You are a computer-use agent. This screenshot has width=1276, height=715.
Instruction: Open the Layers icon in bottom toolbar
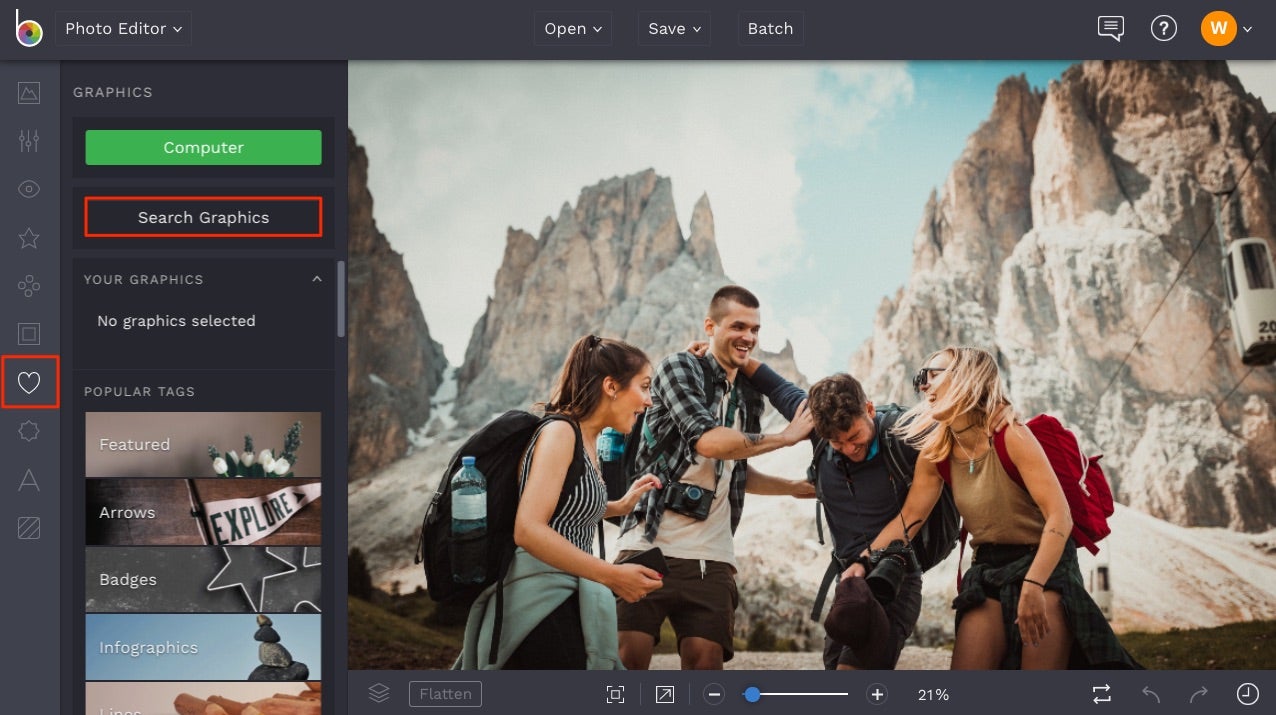tap(378, 693)
